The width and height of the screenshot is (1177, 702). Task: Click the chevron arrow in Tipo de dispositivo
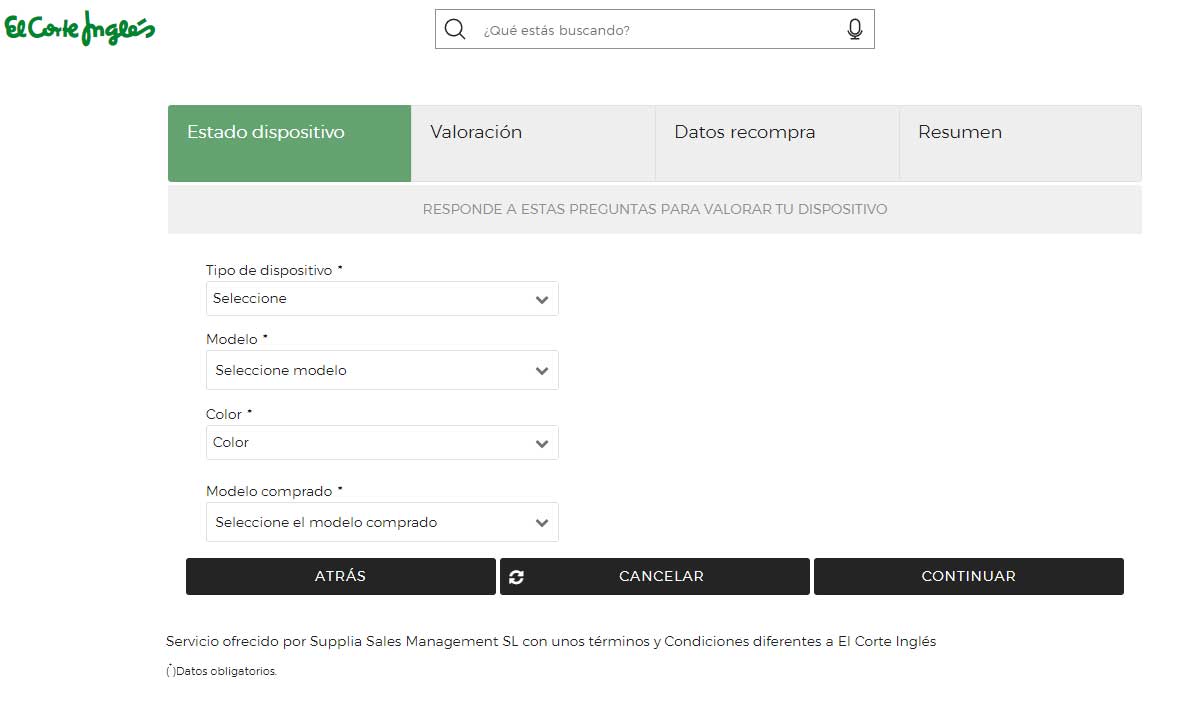tap(542, 299)
